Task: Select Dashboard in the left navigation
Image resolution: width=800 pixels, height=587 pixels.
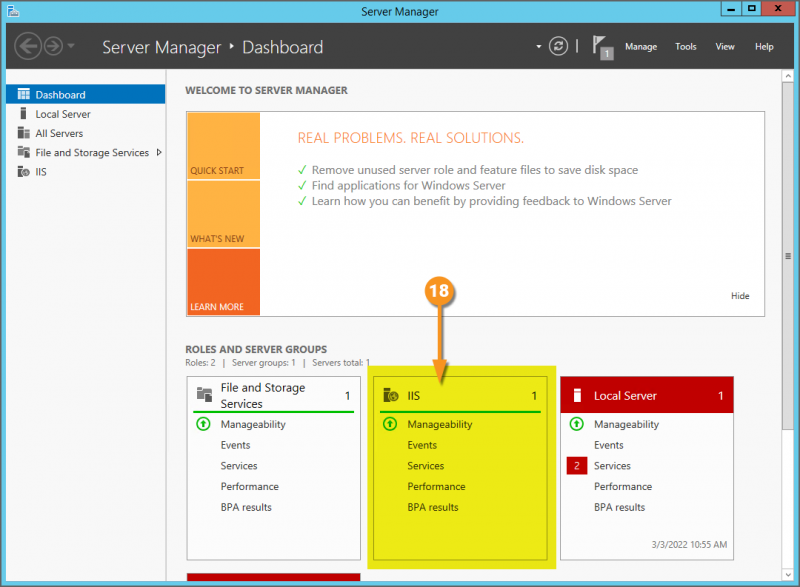Action: click(x=85, y=94)
